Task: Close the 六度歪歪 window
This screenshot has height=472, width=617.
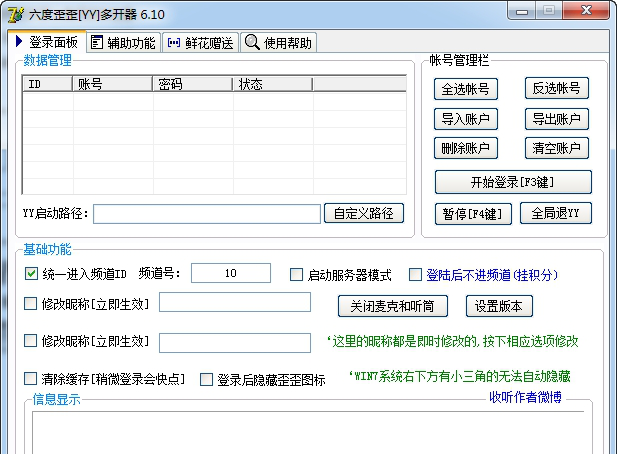Action: [586, 10]
